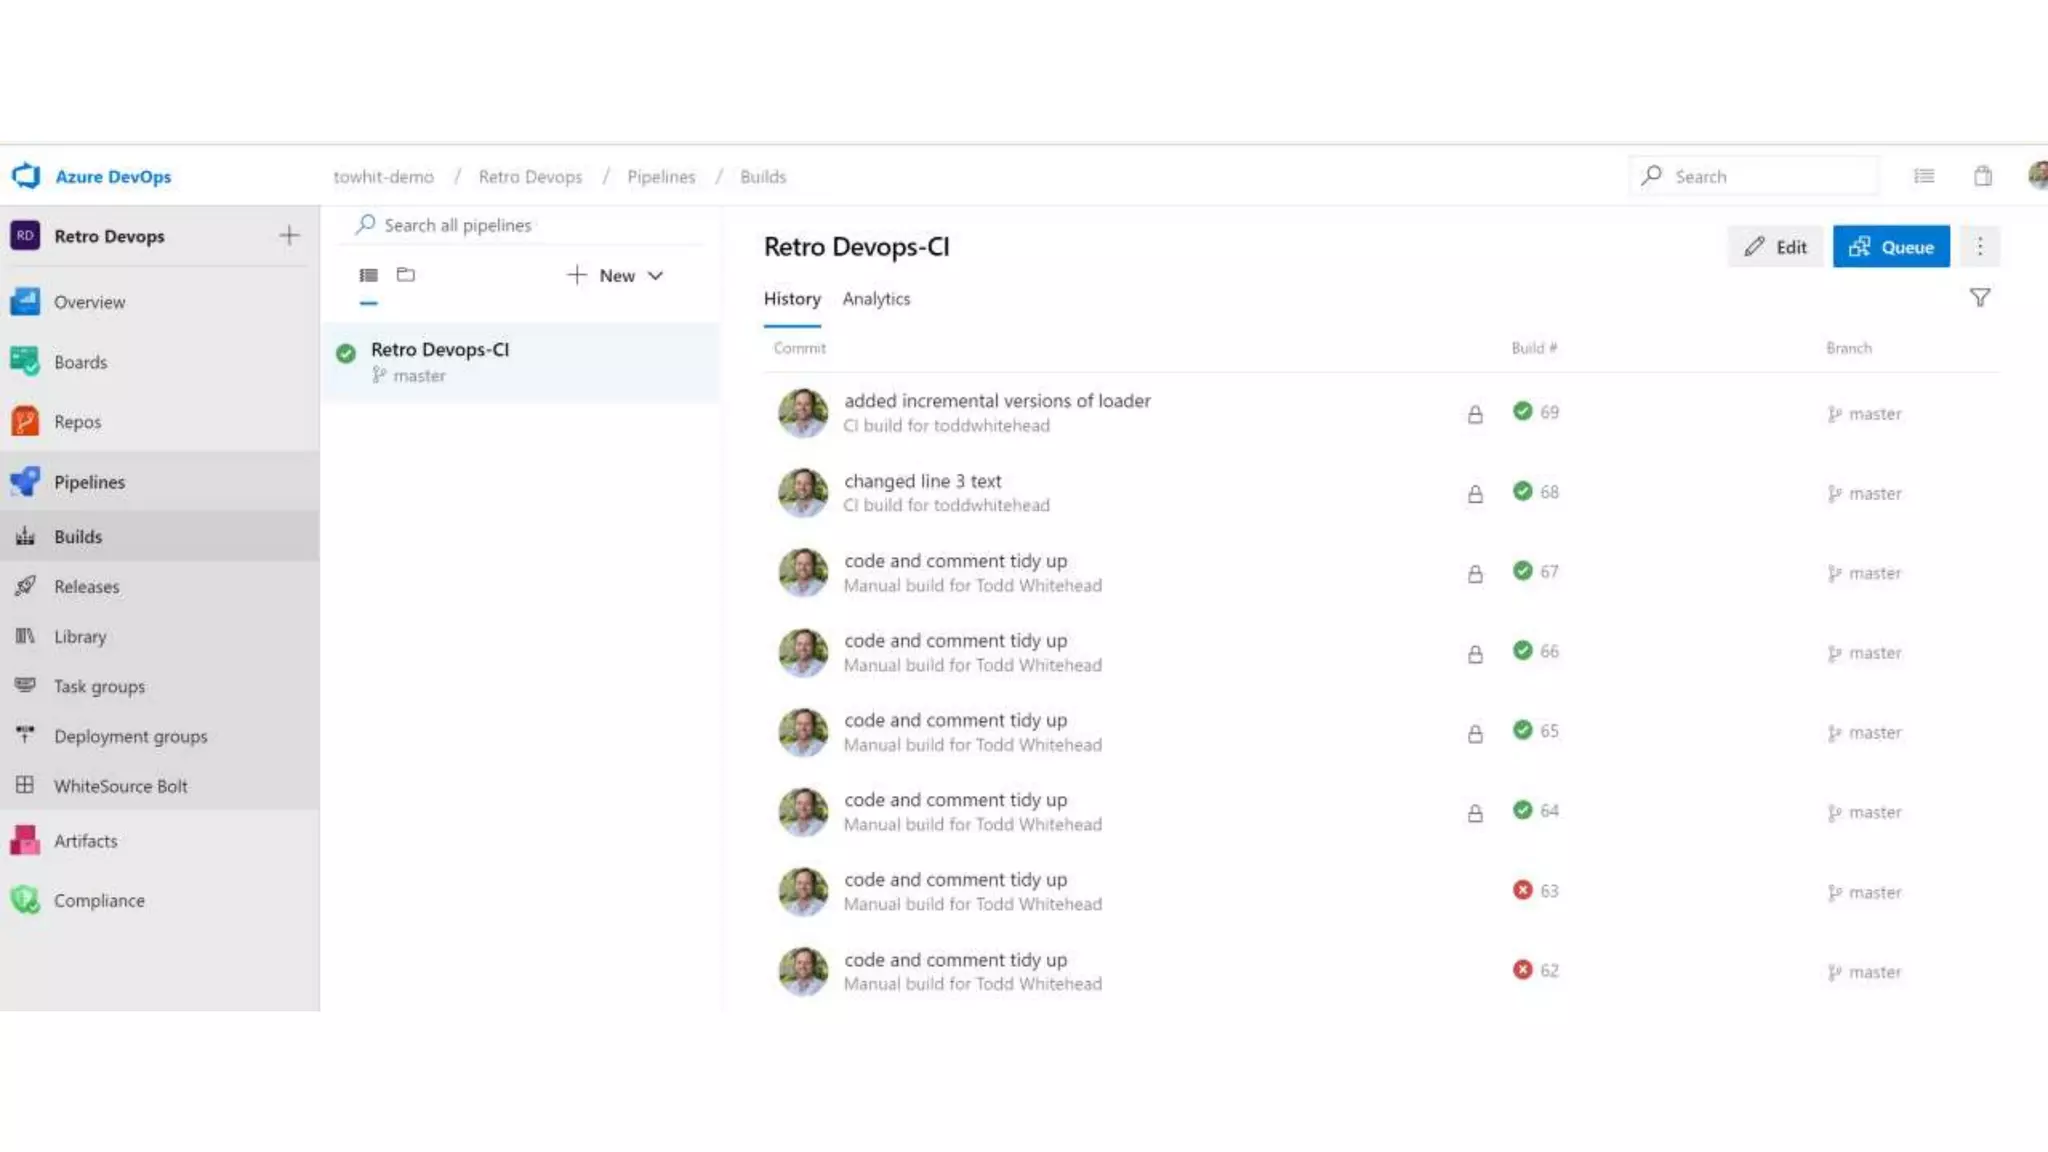Click the Azure DevOps logo icon

[26, 176]
